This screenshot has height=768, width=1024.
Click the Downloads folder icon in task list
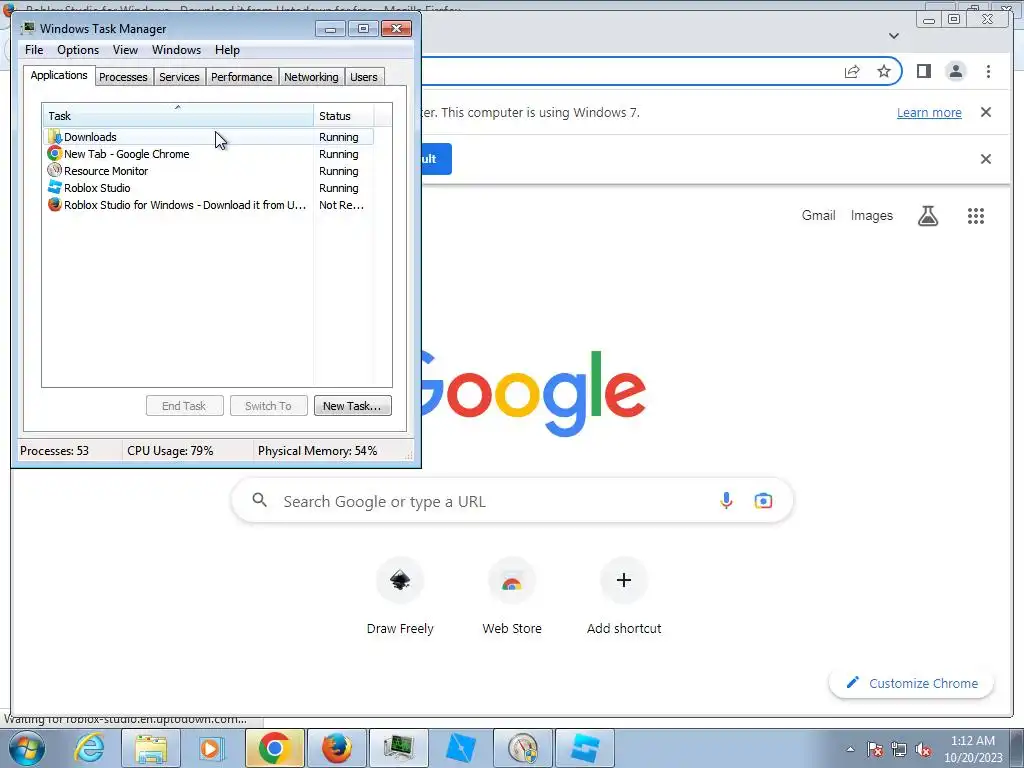pos(54,137)
